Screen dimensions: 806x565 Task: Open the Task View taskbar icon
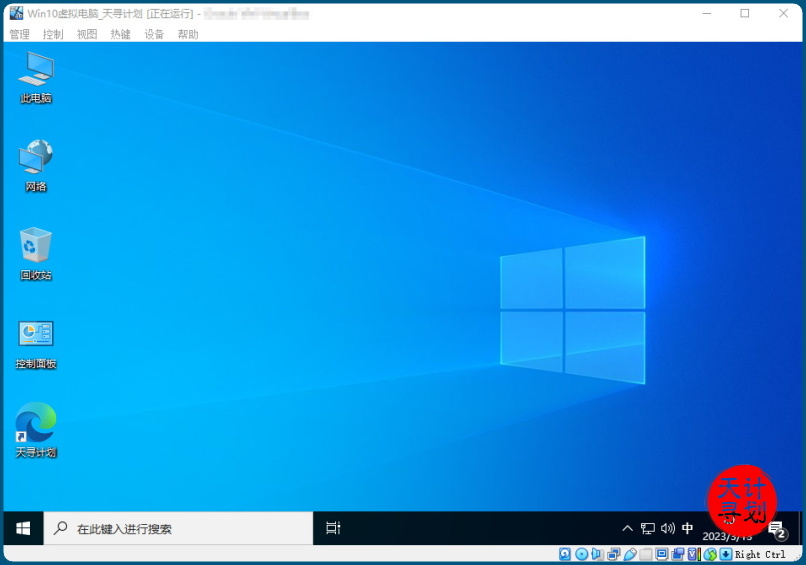point(334,528)
